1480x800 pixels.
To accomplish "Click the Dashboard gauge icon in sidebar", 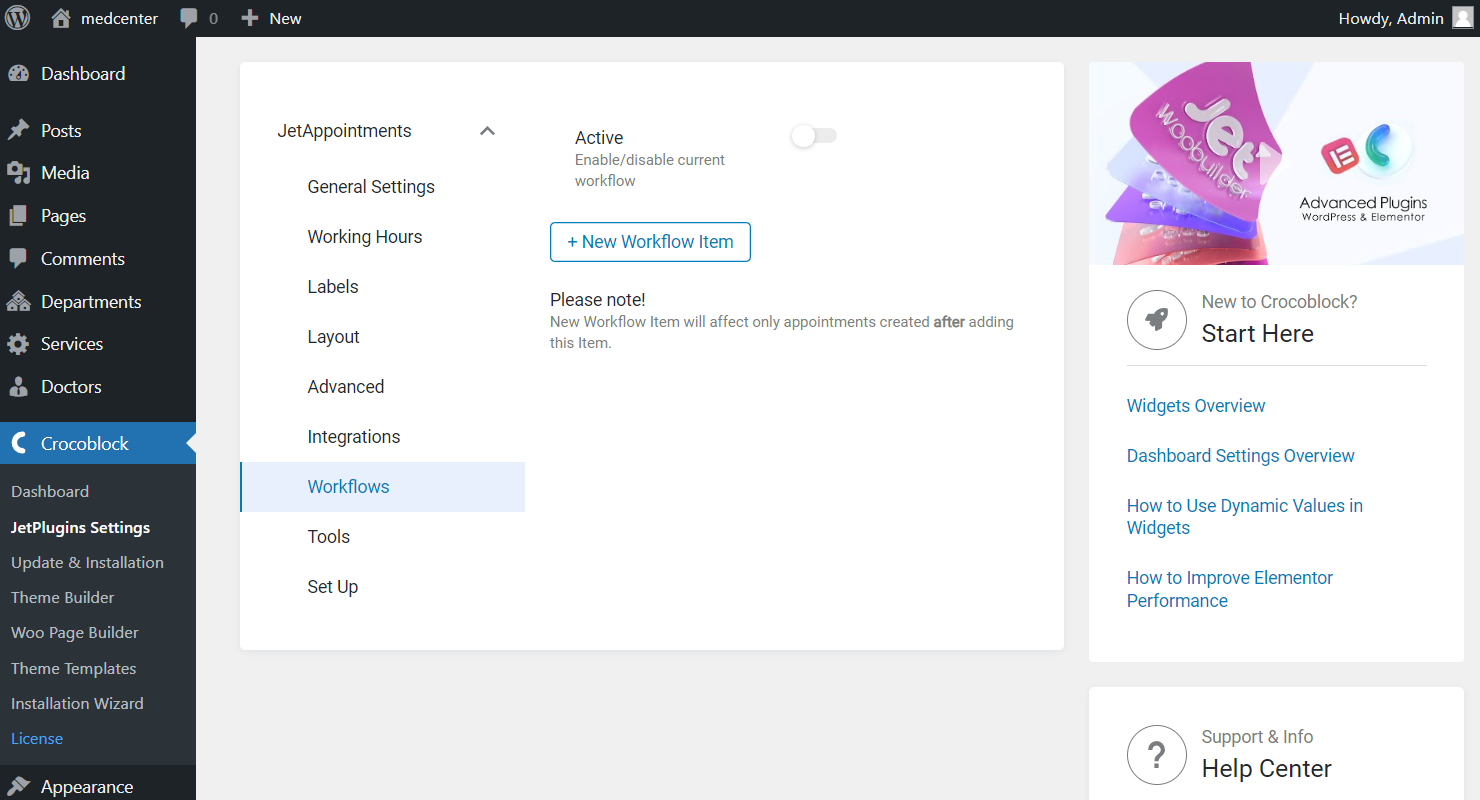I will [18, 74].
